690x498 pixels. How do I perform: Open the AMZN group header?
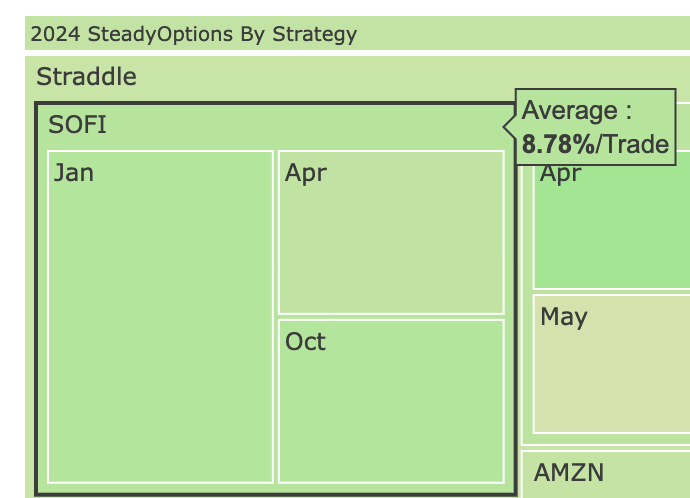click(606, 473)
